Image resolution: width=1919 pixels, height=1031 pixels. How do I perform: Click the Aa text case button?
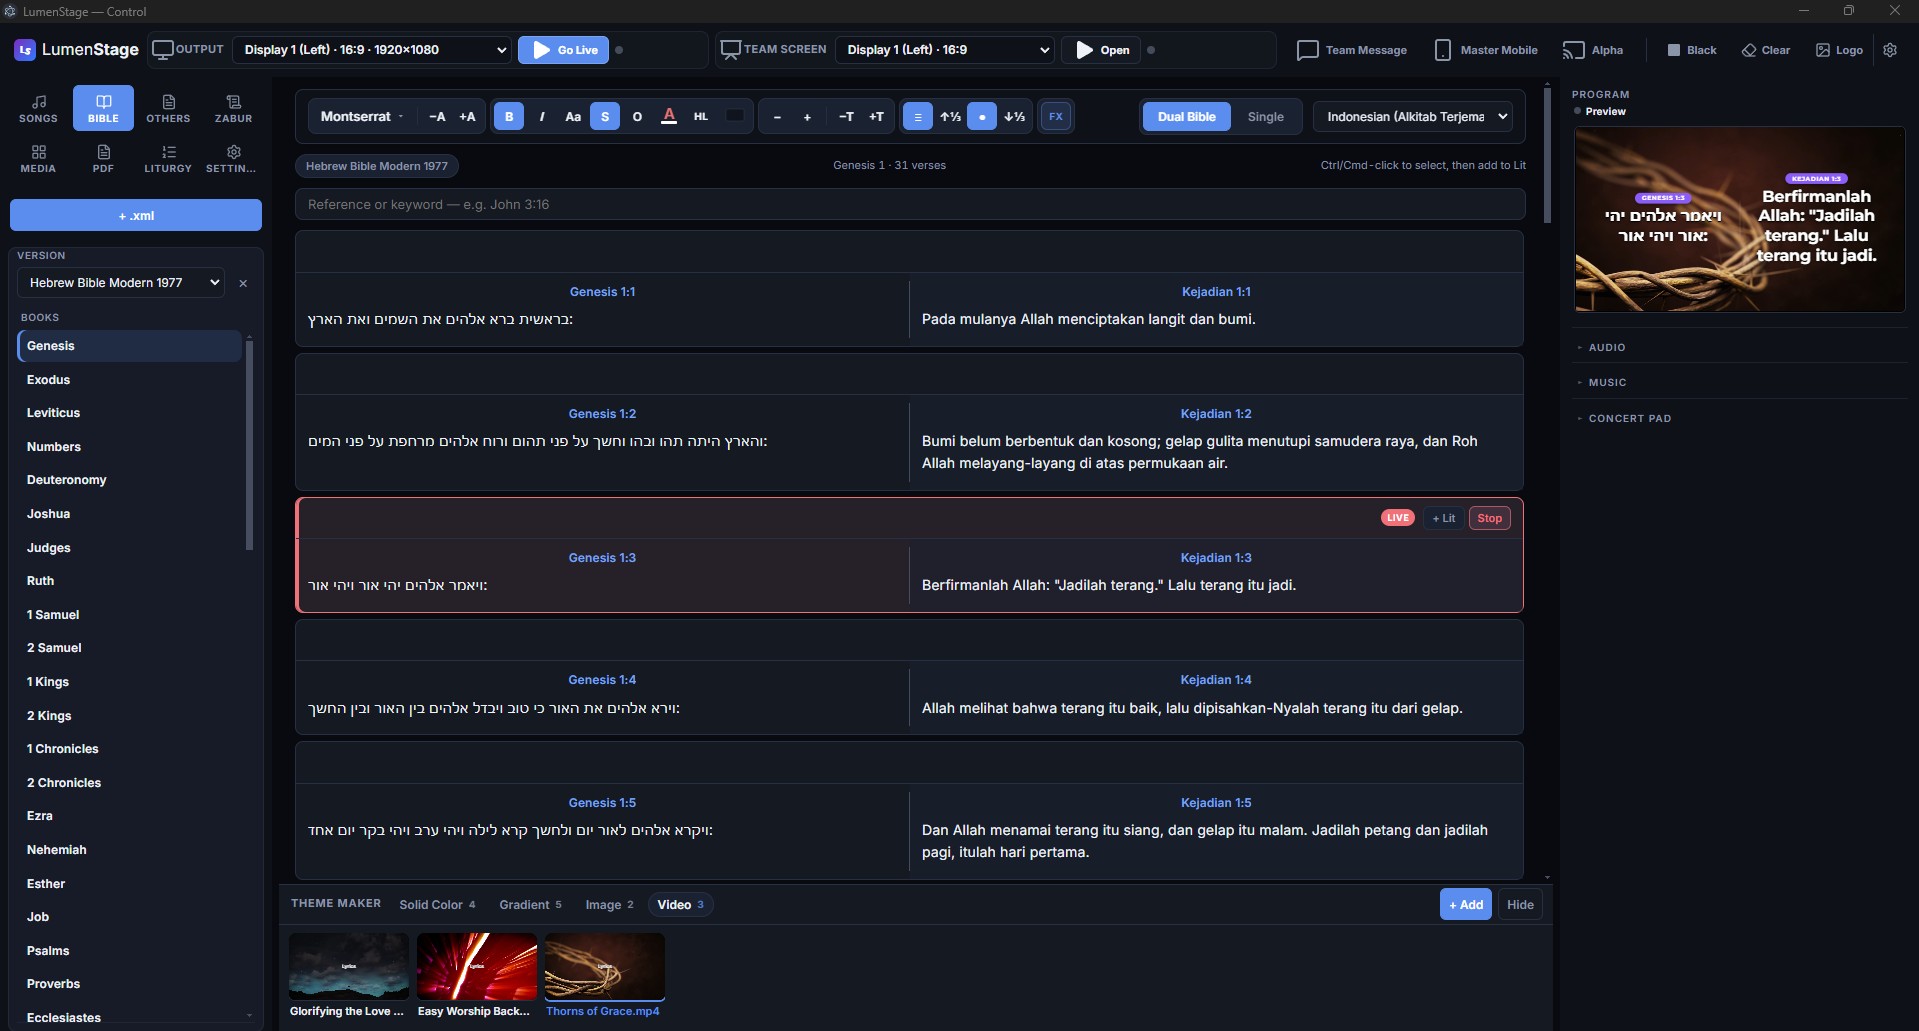pyautogui.click(x=573, y=117)
